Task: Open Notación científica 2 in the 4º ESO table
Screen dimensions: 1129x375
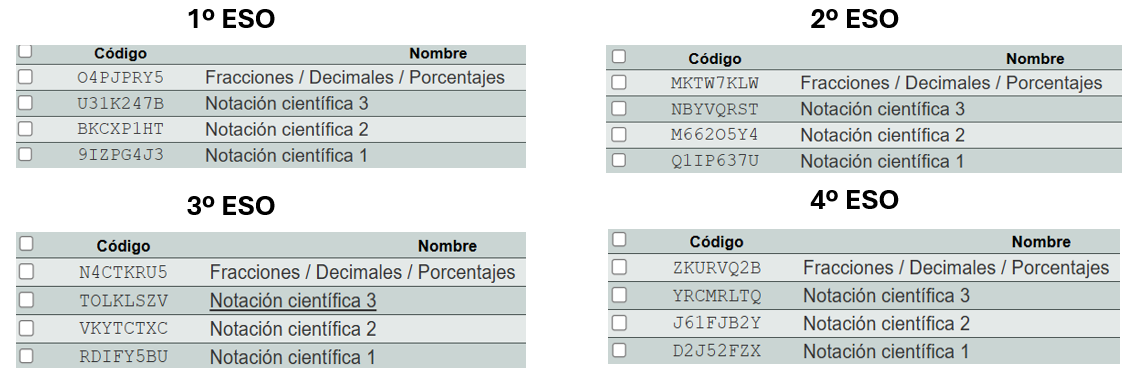Action: [x=886, y=323]
